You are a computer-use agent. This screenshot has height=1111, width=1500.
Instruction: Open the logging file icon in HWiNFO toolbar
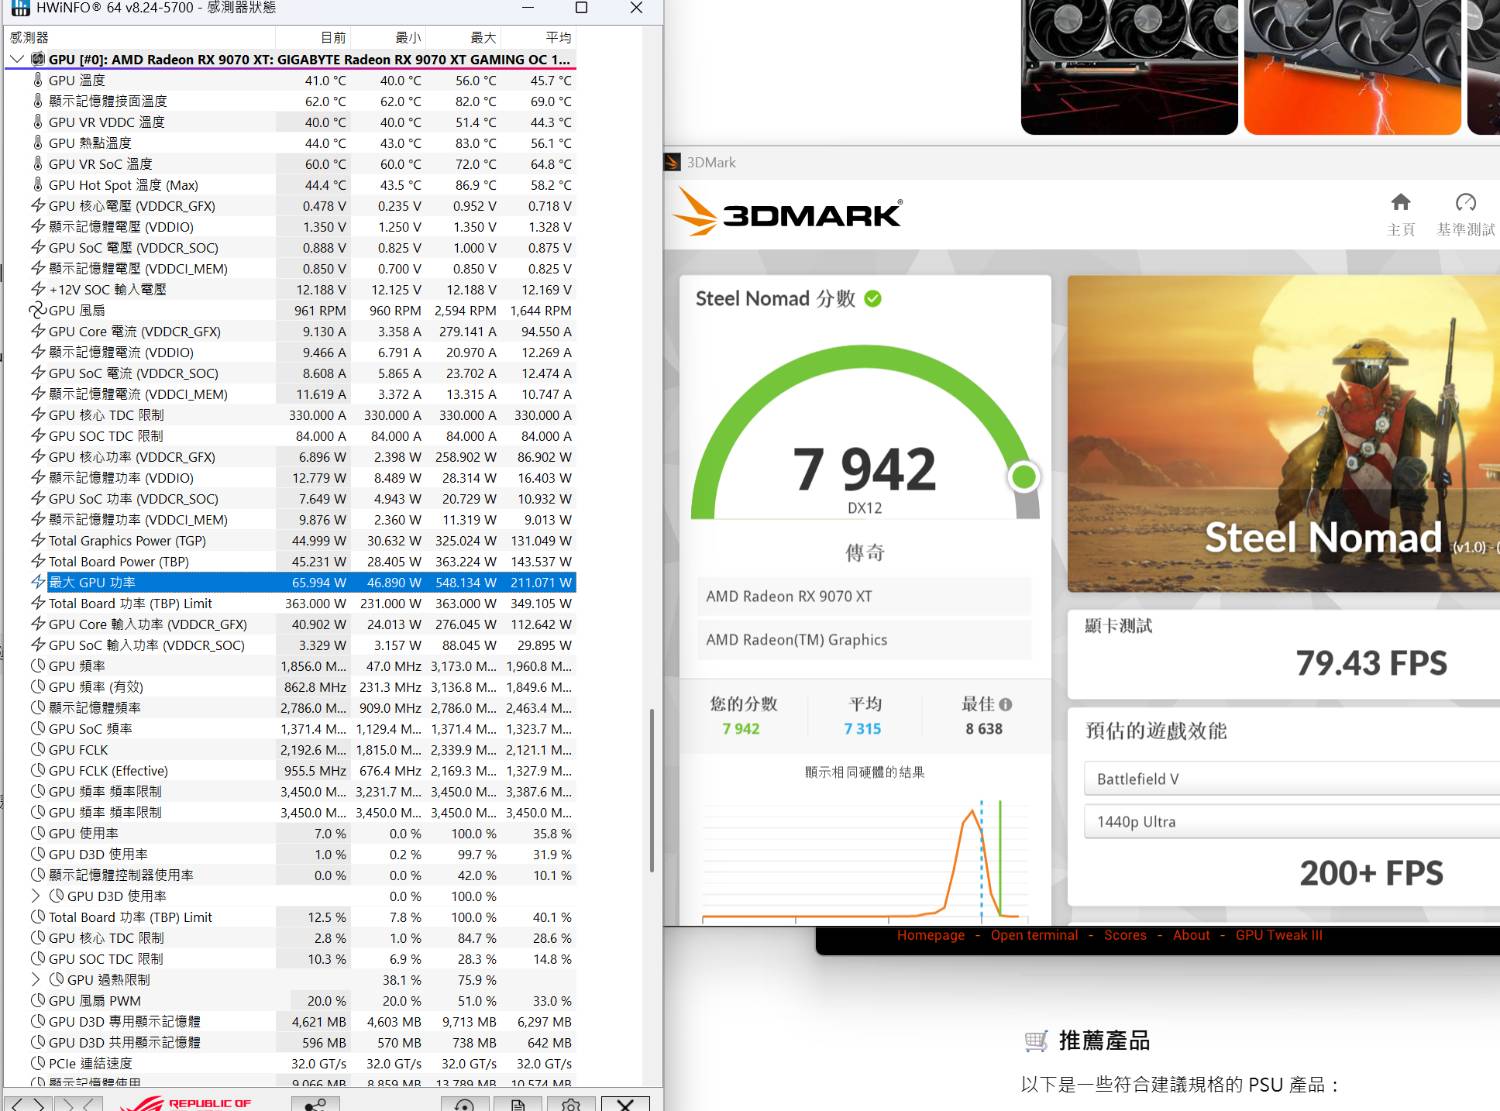(518, 1104)
